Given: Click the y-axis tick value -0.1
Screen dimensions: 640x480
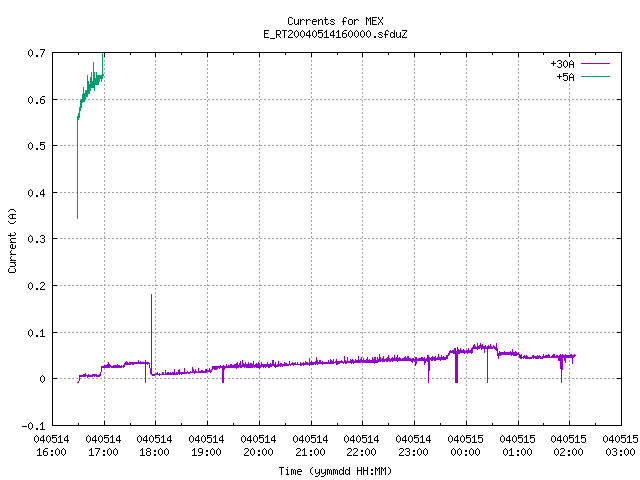Looking at the screenshot, I should (x=33, y=426).
